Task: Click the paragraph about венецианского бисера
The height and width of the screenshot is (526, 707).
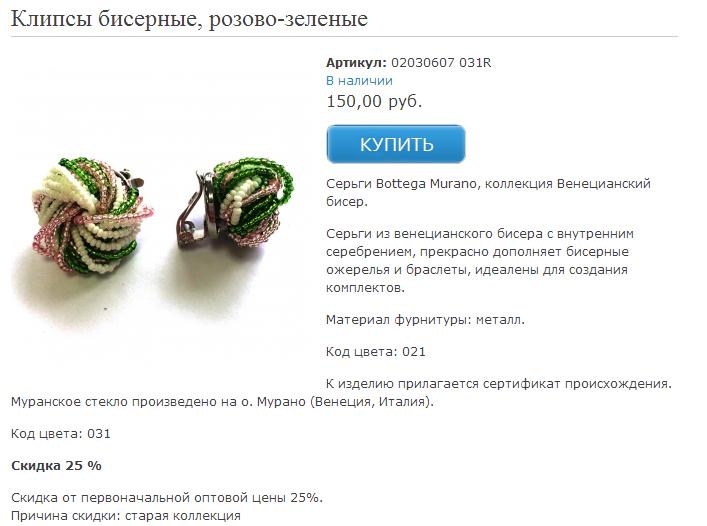Action: [x=480, y=261]
